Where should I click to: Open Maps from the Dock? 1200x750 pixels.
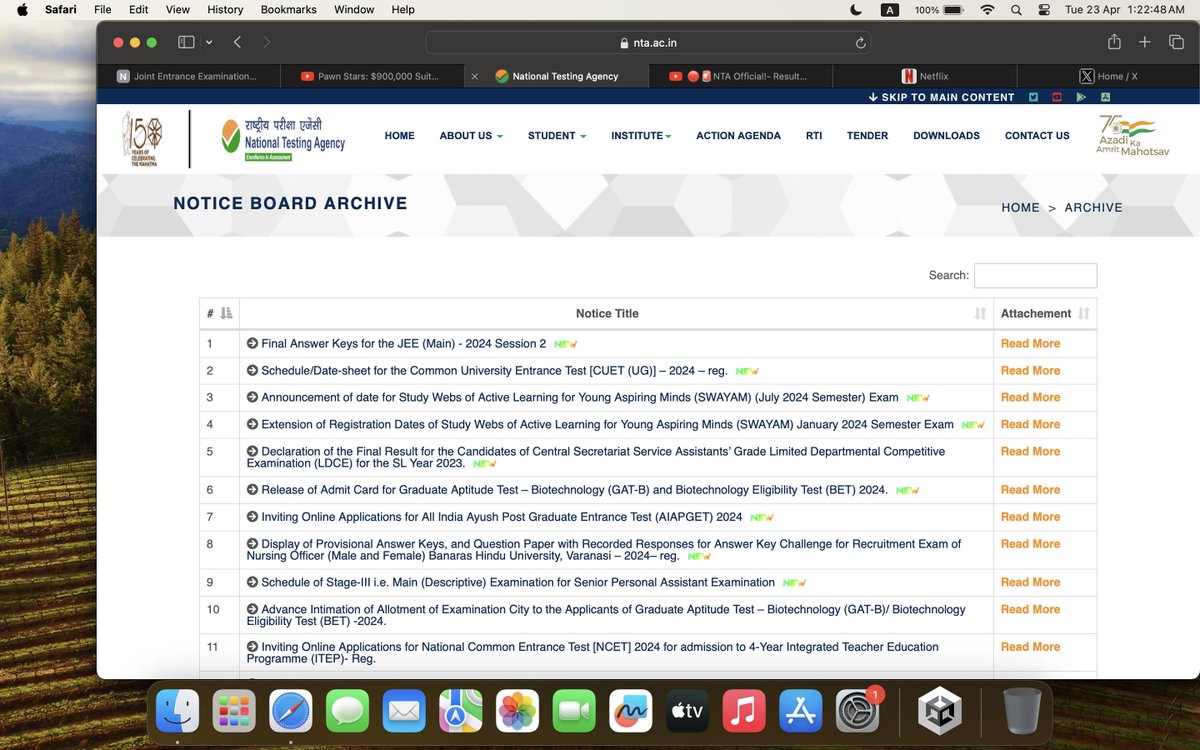point(461,711)
